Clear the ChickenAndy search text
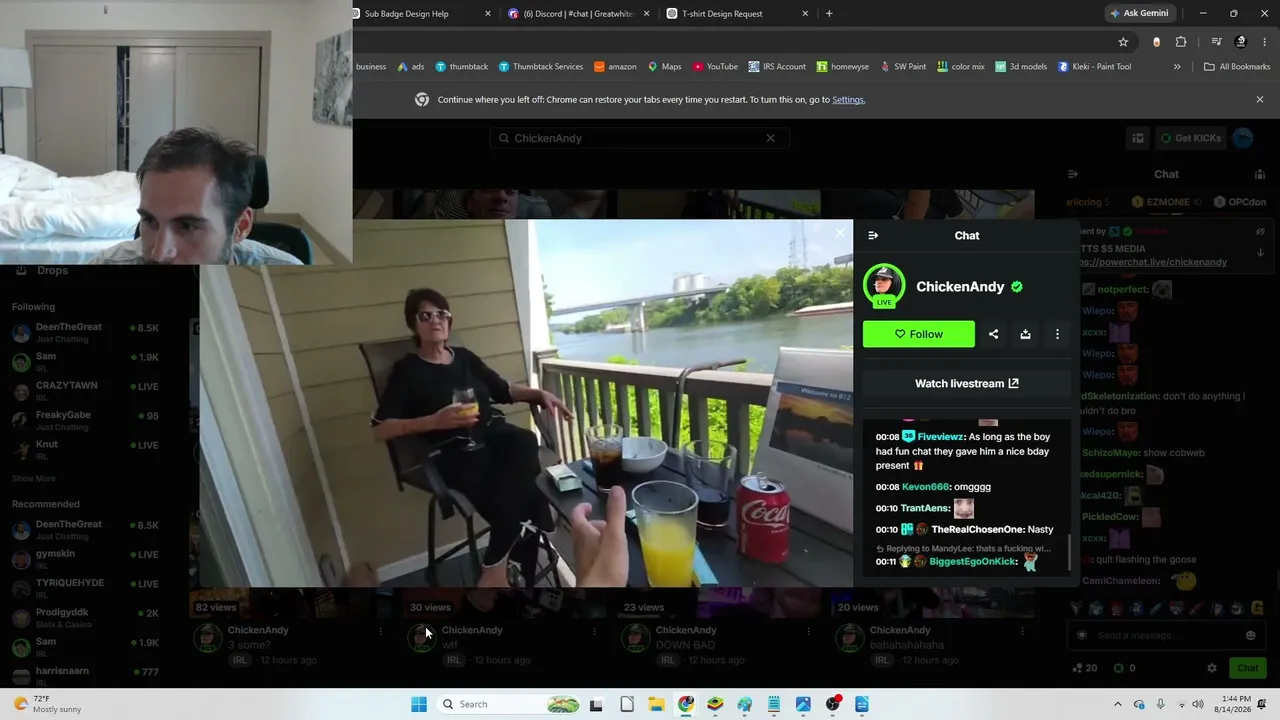 770,138
